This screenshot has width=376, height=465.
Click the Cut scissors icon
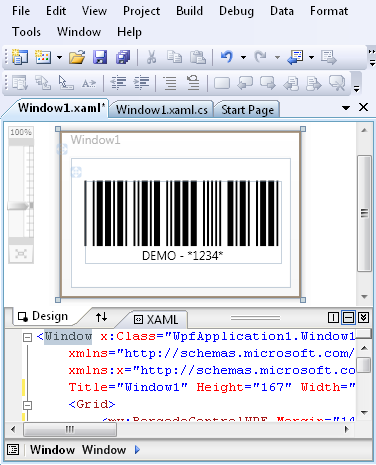click(x=151, y=57)
